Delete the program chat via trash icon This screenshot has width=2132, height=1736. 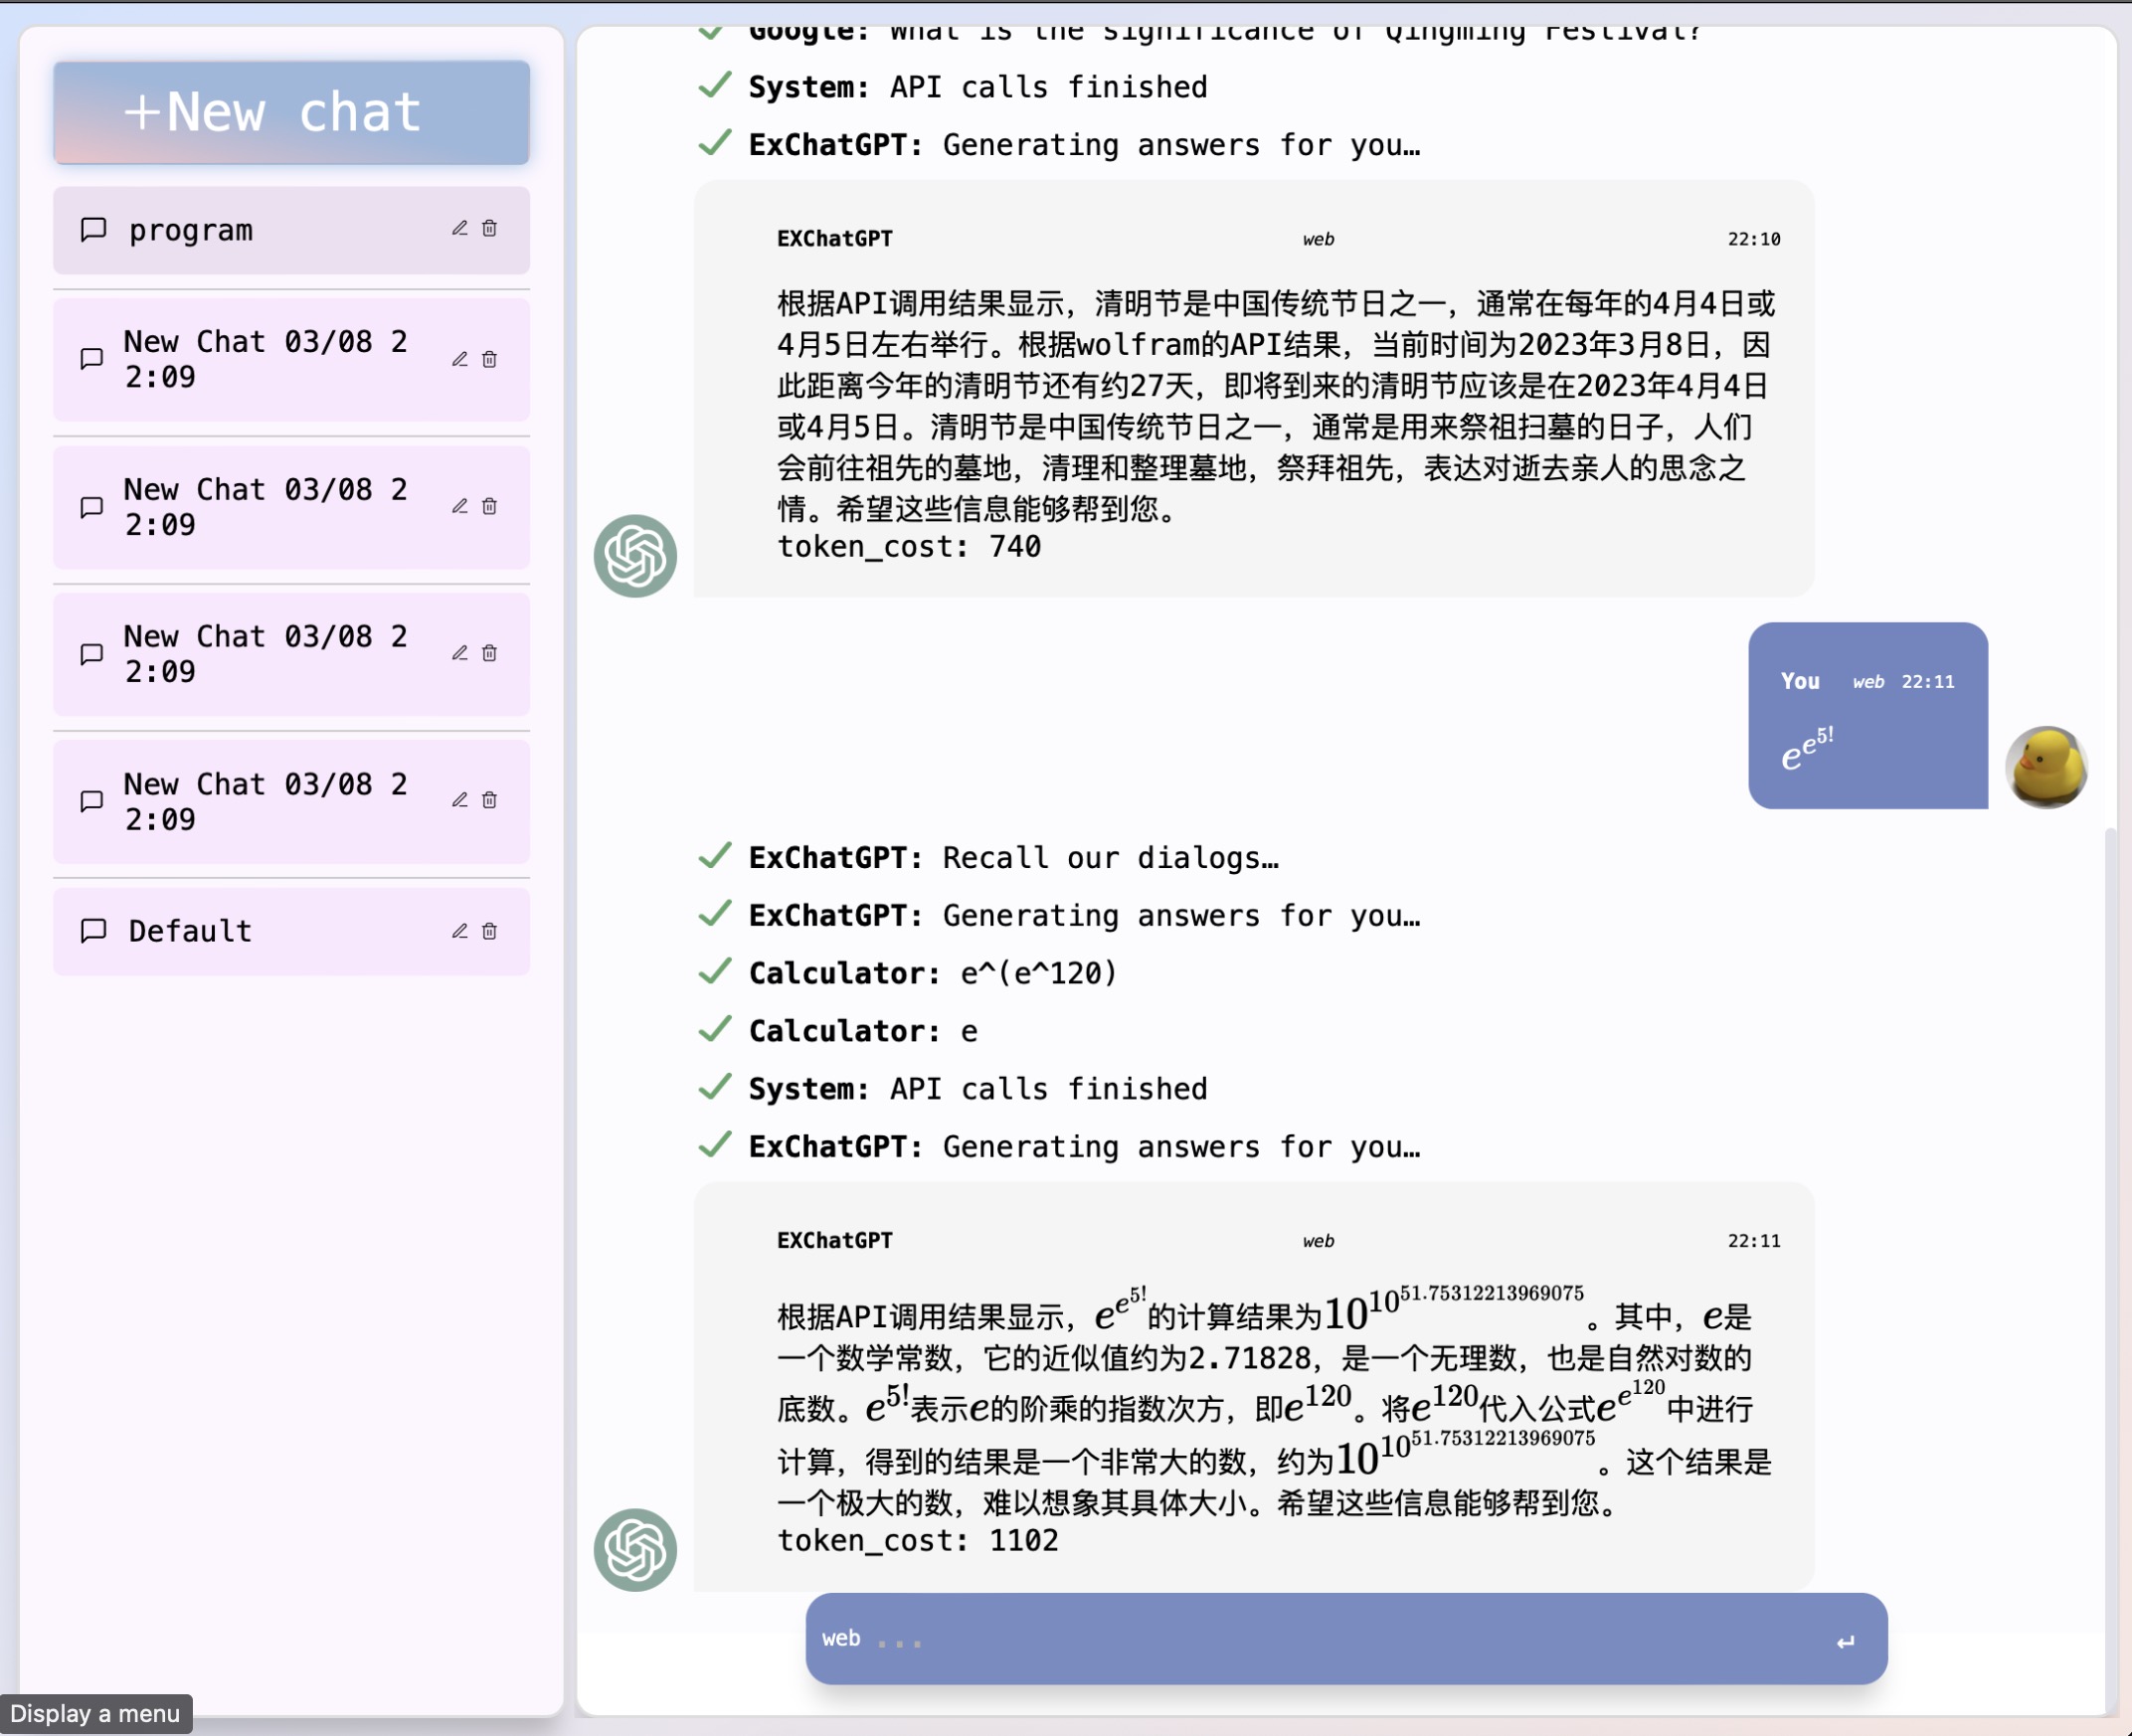pos(489,229)
